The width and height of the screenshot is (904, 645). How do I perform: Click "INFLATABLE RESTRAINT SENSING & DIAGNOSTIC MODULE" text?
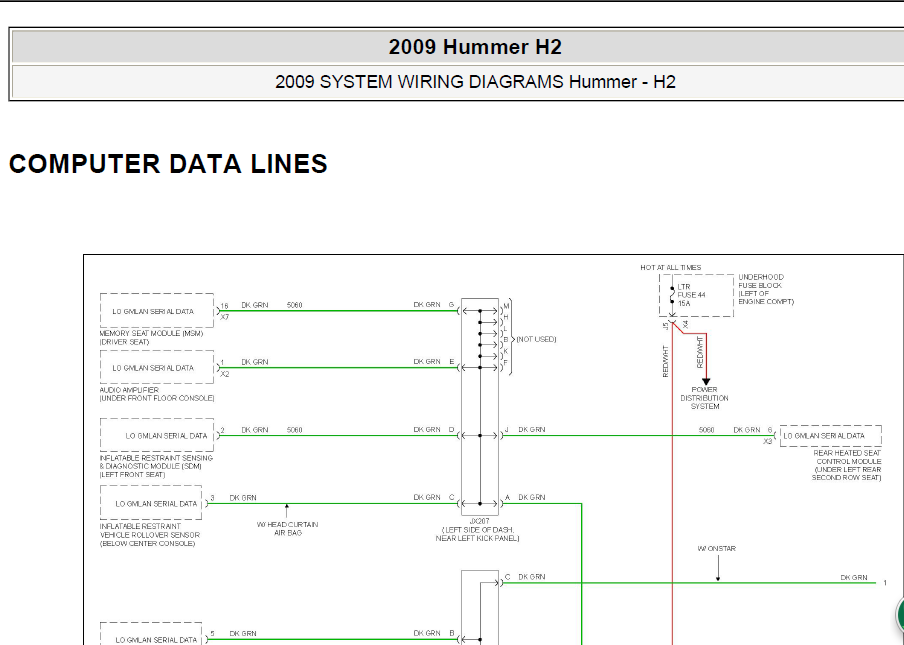pos(156,462)
